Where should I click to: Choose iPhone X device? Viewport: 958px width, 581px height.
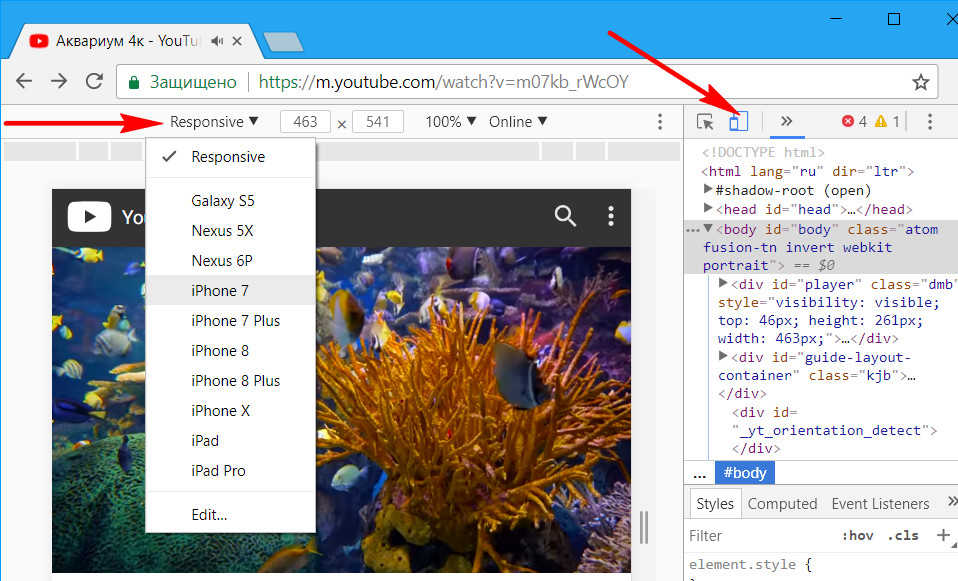[230, 411]
